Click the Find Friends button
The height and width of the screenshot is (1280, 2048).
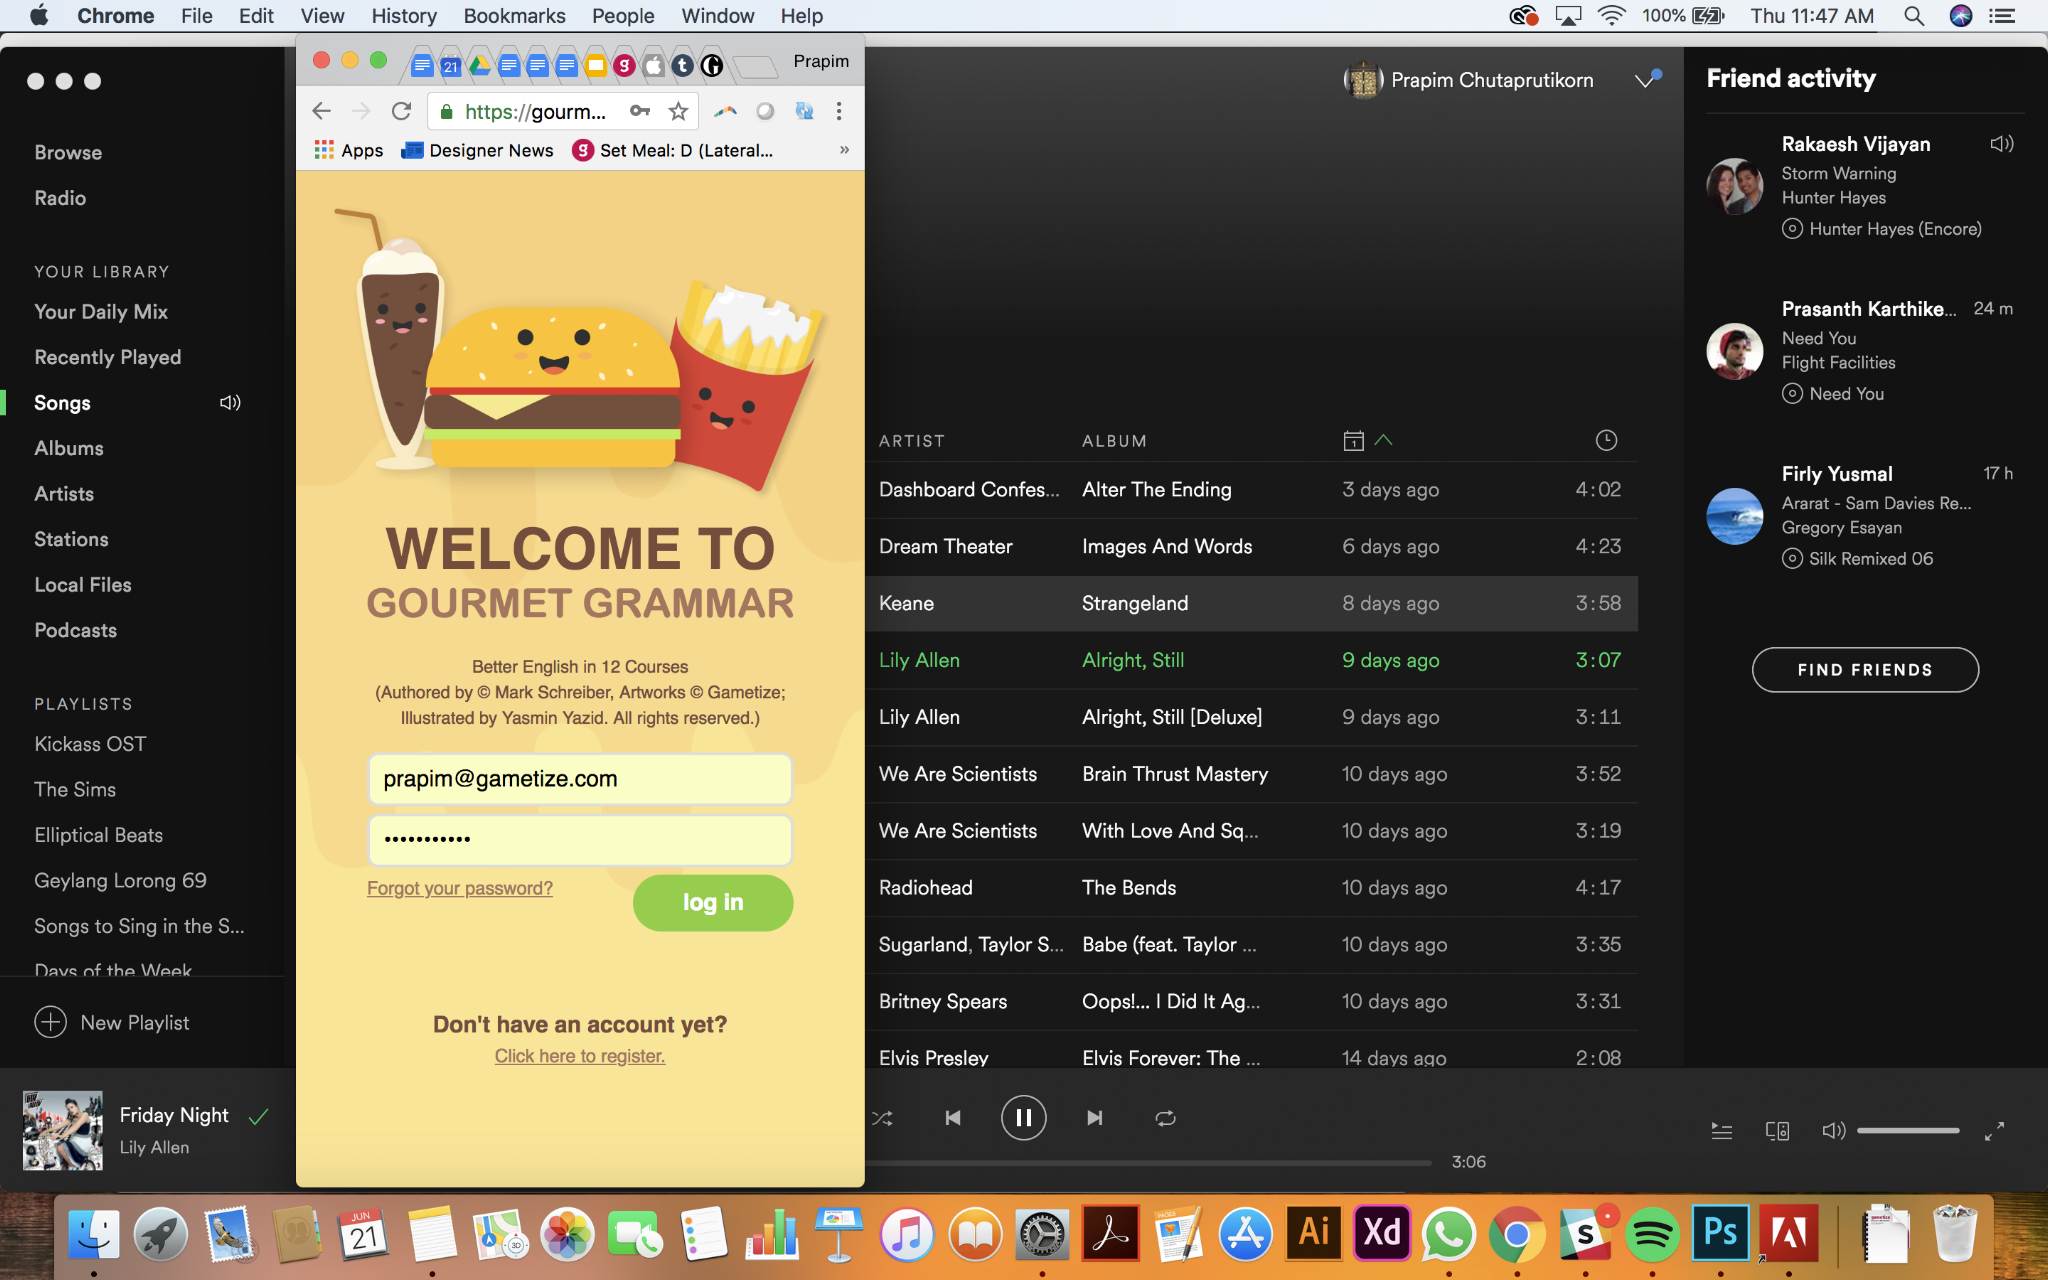click(1865, 670)
